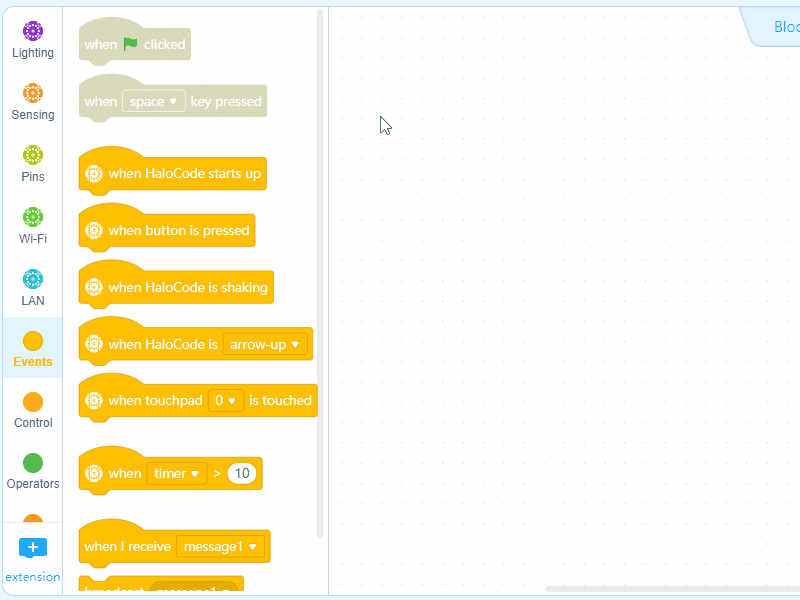
Task: Open message1 dropdown in when I receive
Action: coord(220,546)
